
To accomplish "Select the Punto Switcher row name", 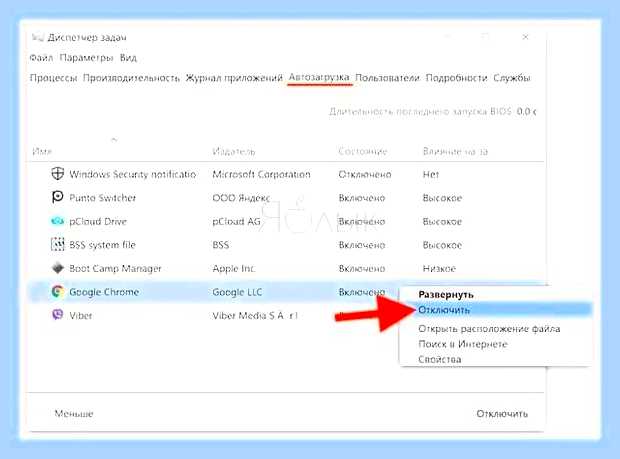I will 102,198.
